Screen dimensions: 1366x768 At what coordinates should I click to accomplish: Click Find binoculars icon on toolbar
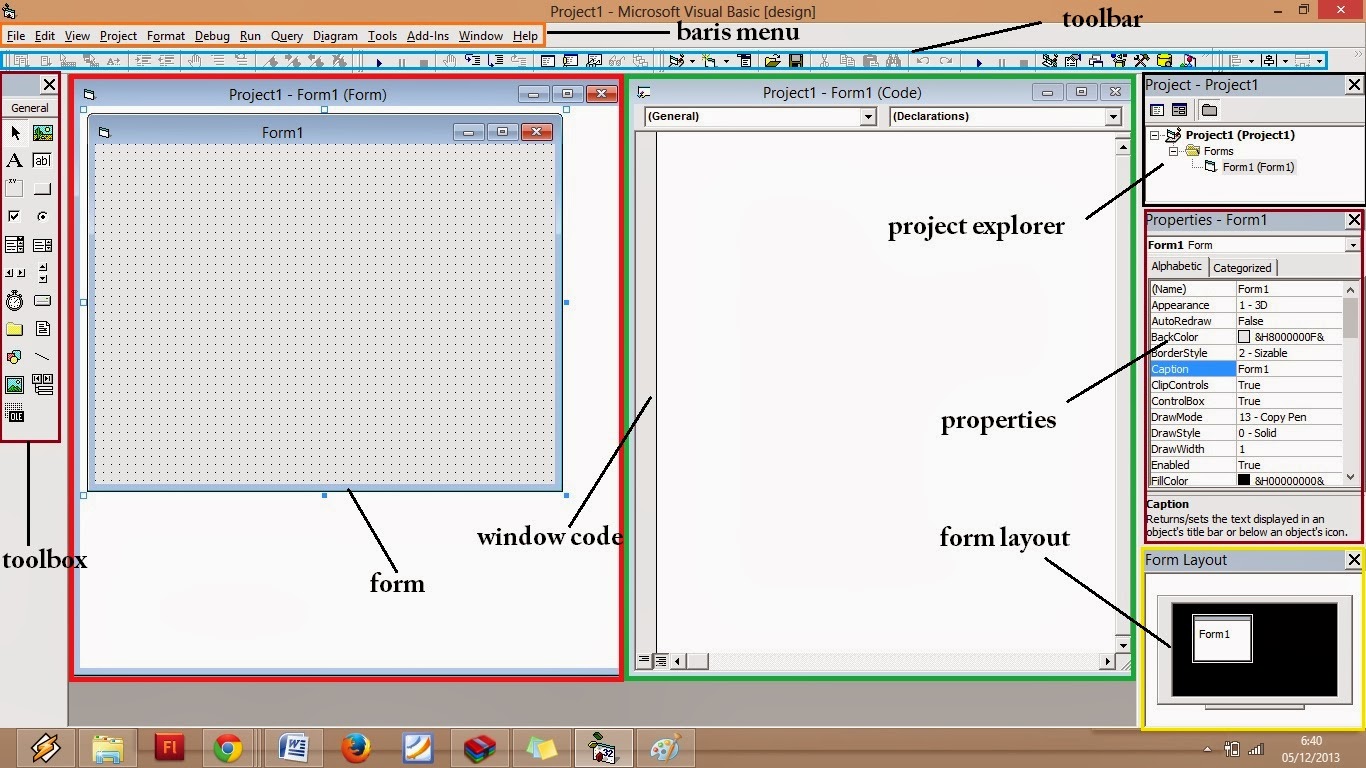pos(893,61)
